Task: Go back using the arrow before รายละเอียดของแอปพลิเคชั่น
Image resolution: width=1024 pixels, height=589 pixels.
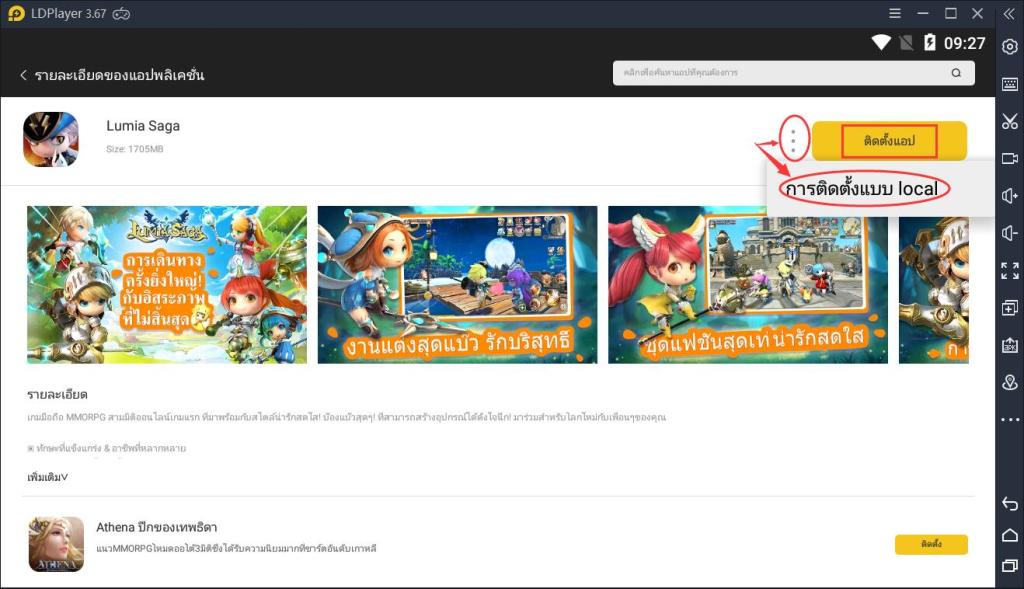Action: pyautogui.click(x=24, y=74)
